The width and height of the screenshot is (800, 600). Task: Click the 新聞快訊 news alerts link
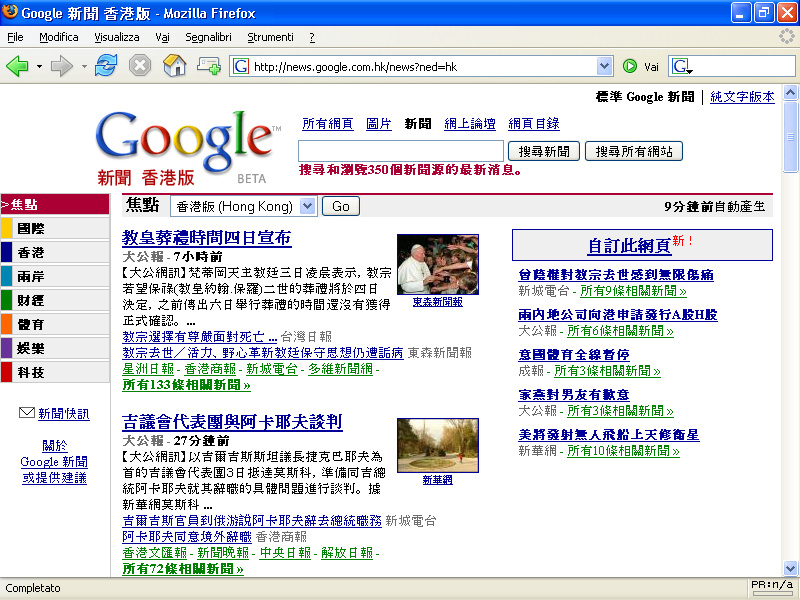[64, 413]
